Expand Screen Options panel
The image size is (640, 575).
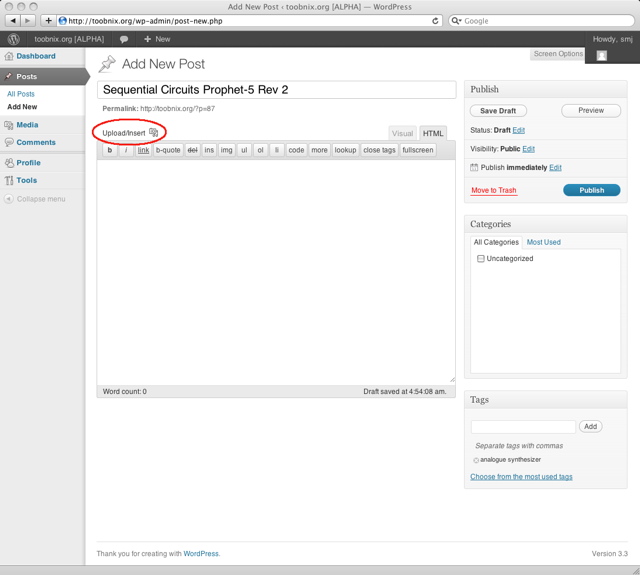[558, 54]
